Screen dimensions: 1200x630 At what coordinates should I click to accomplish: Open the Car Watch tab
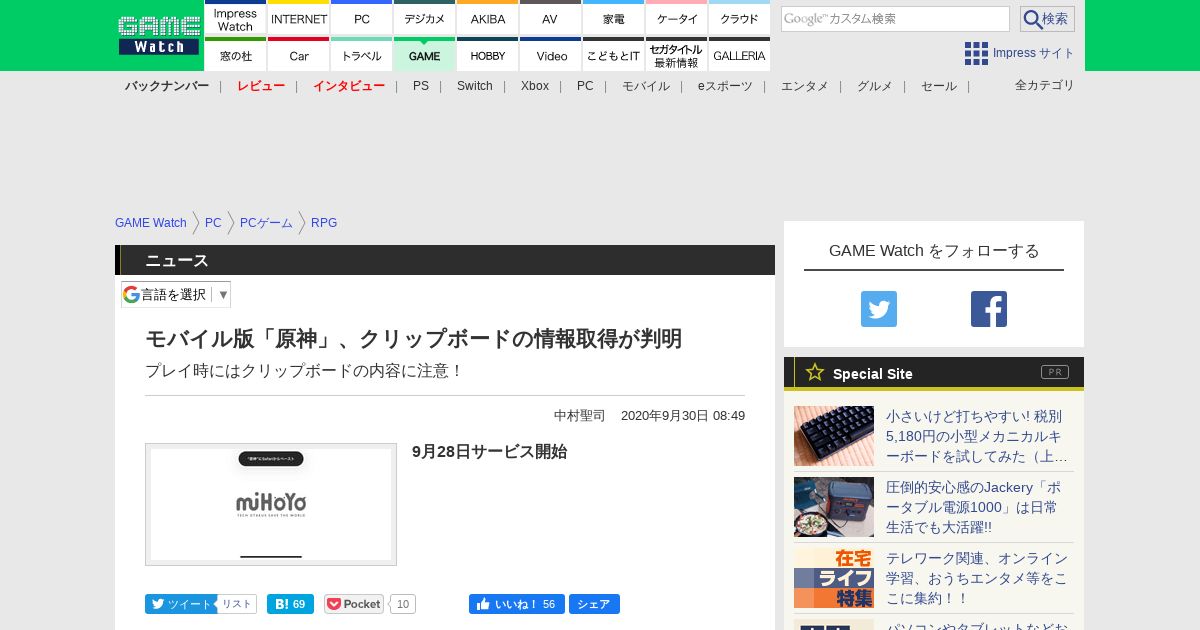pyautogui.click(x=298, y=55)
